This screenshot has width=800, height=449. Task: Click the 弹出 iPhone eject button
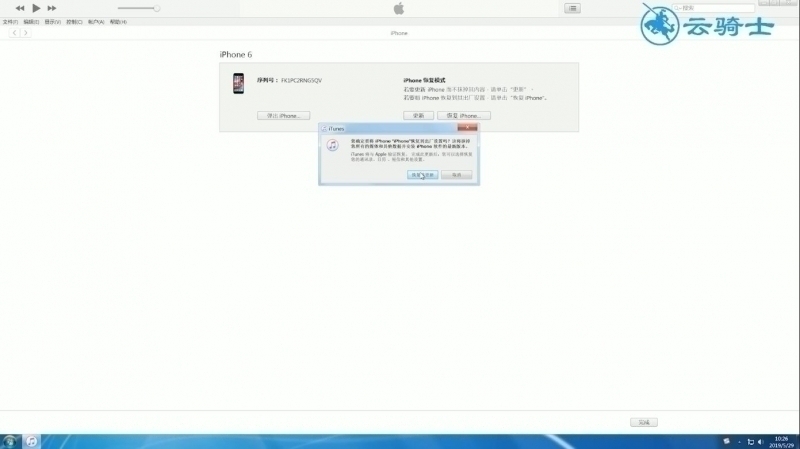(284, 116)
